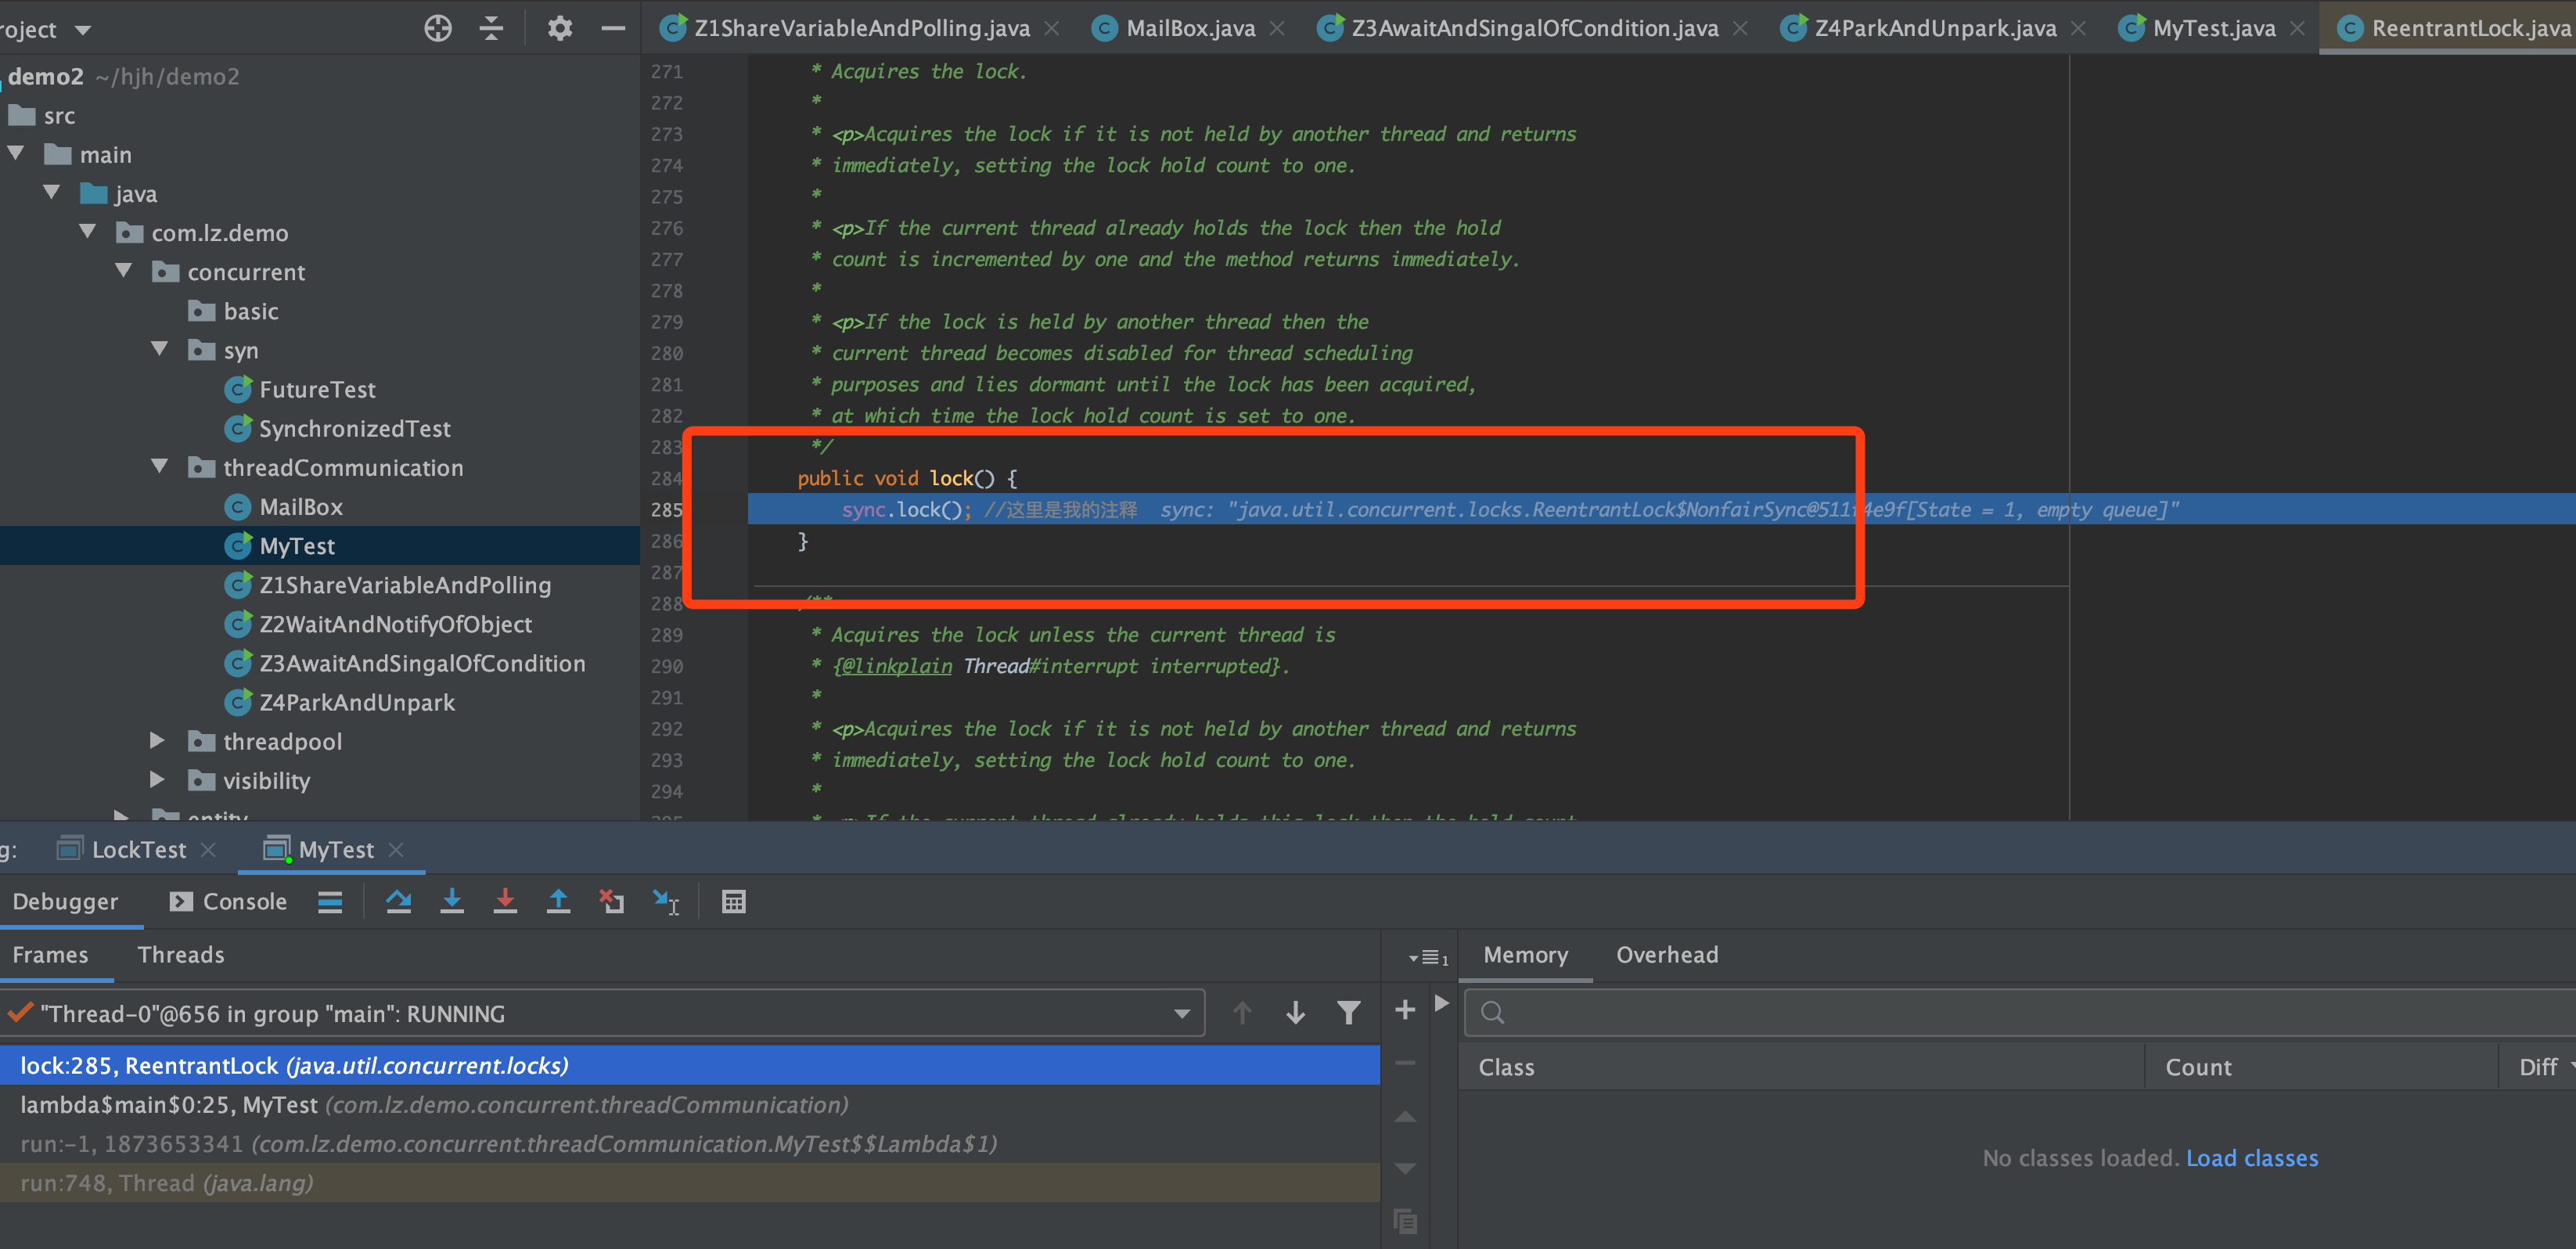Screen dimensions: 2576x1249
Task: Click the Run to Cursor icon
Action: click(x=665, y=902)
